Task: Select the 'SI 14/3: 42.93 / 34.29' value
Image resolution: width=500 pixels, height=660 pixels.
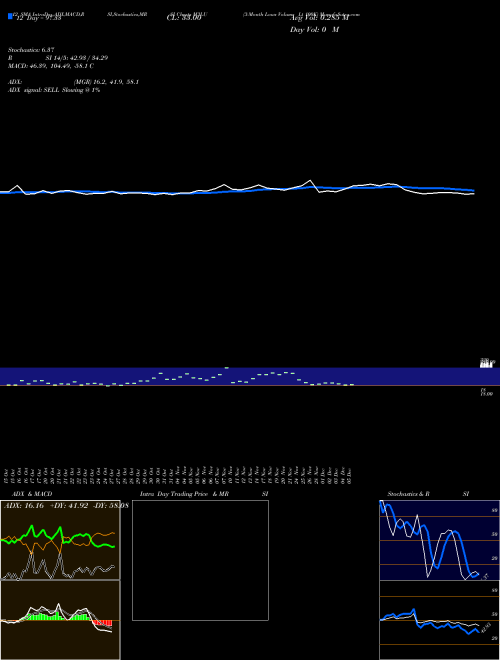Action: [77, 58]
